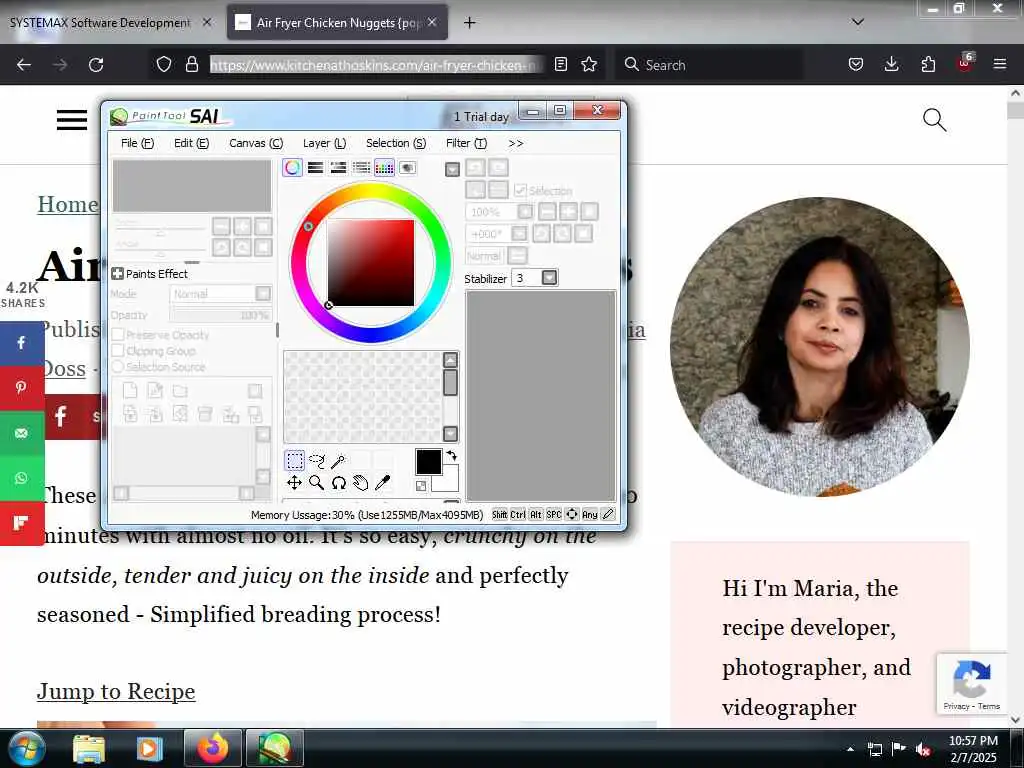Click the hue ring of the color wheel

[x=370, y=189]
